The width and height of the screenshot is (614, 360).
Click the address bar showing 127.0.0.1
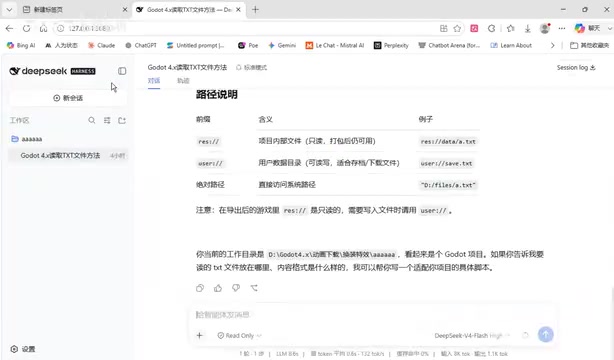click(x=251, y=28)
